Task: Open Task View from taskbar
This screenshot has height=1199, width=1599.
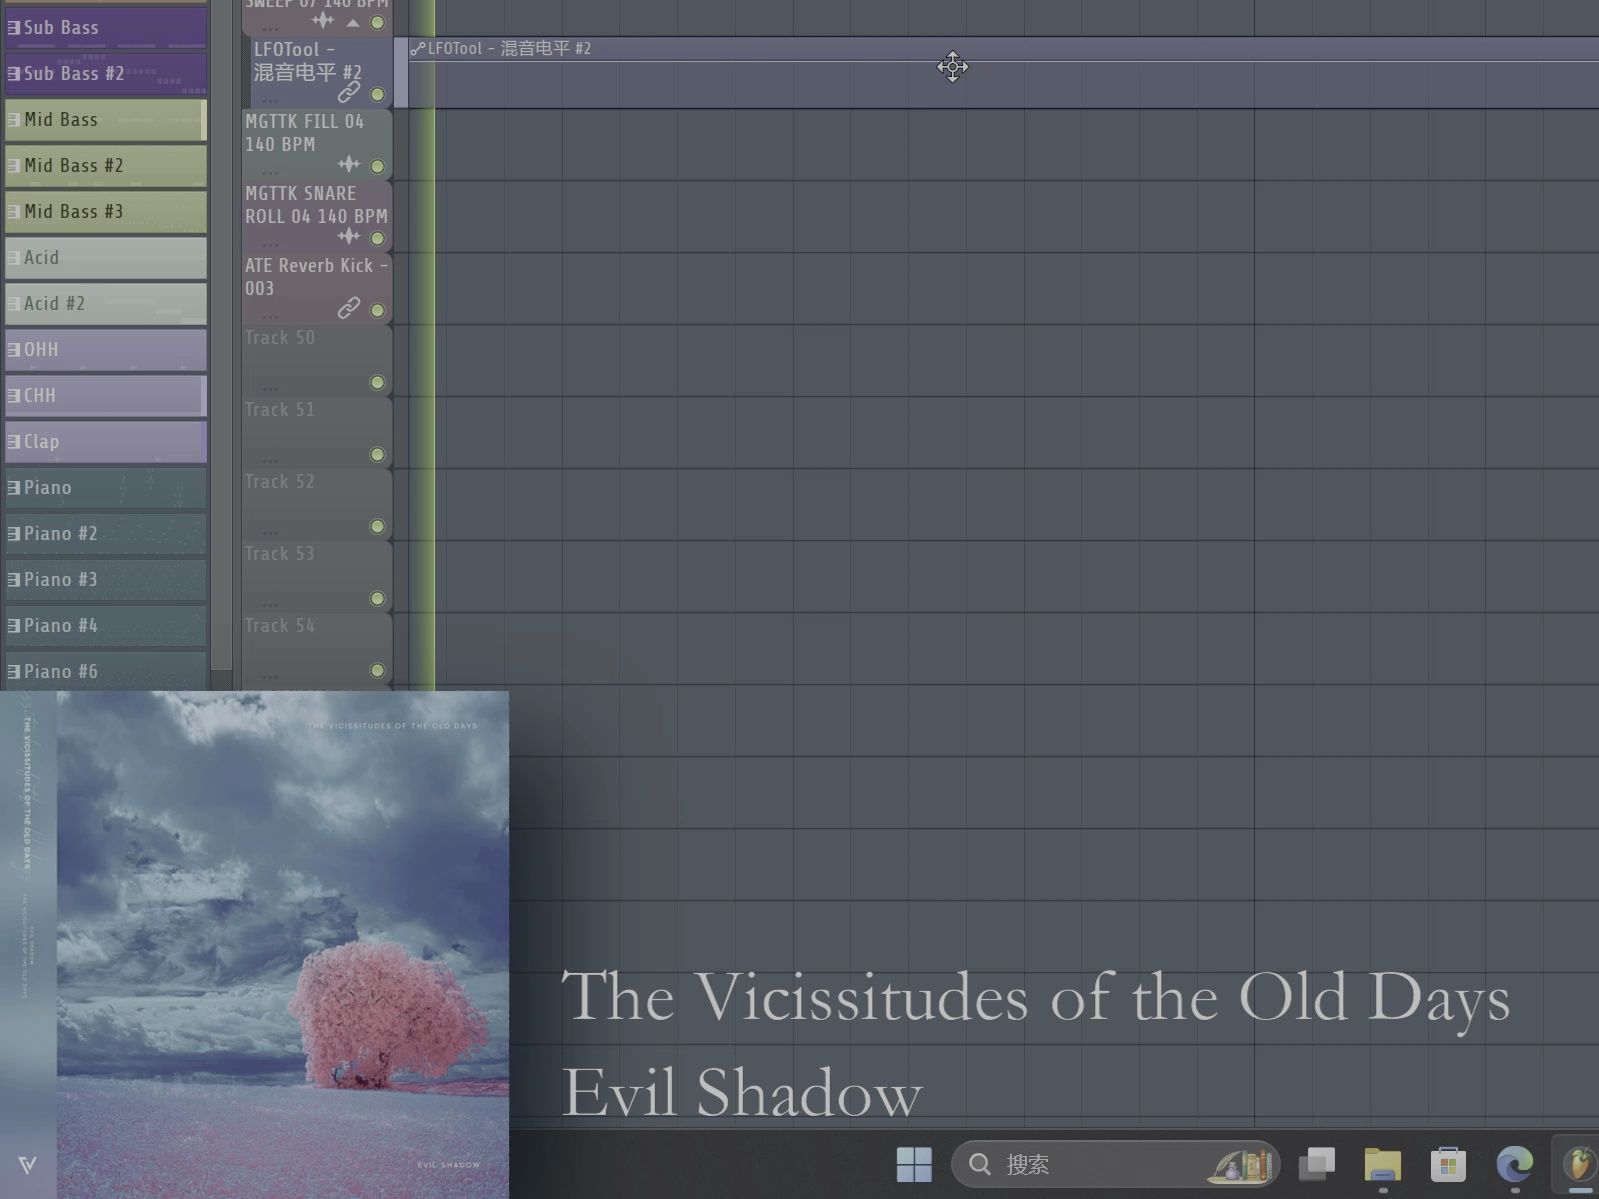Action: tap(1317, 1164)
